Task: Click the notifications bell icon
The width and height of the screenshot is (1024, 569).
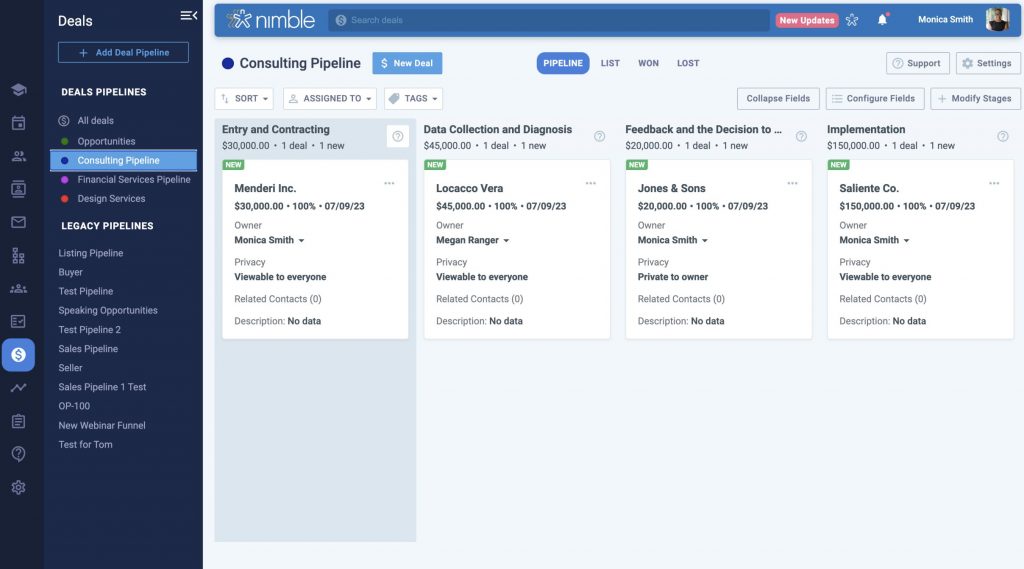Action: click(882, 20)
